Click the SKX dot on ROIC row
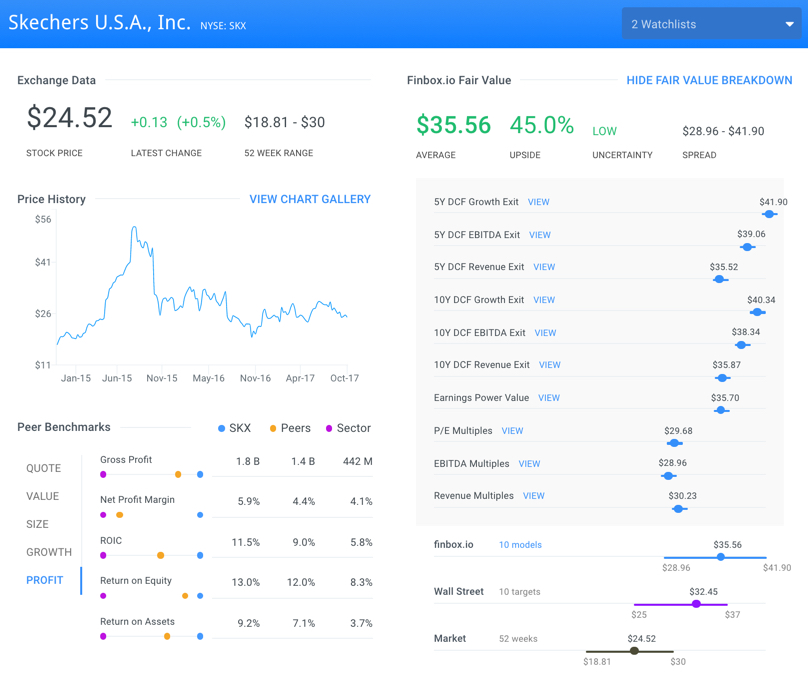This screenshot has height=676, width=808. (x=200, y=555)
